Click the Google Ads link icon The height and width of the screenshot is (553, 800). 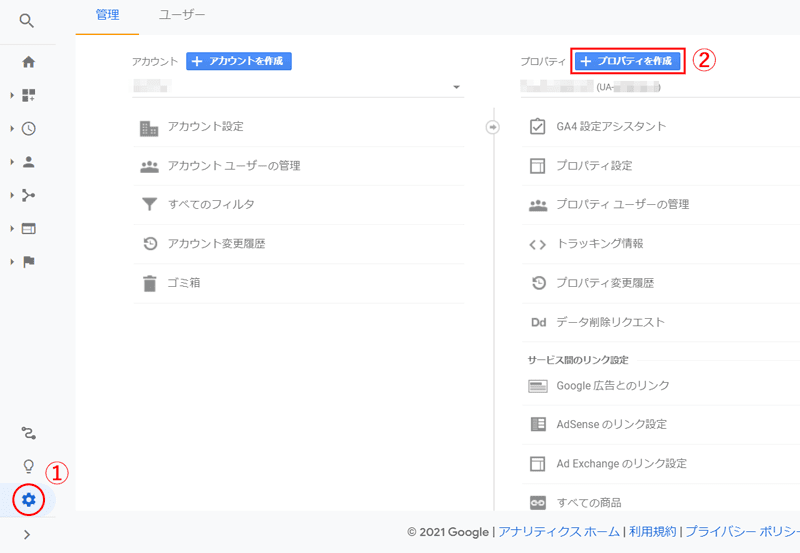coord(538,386)
